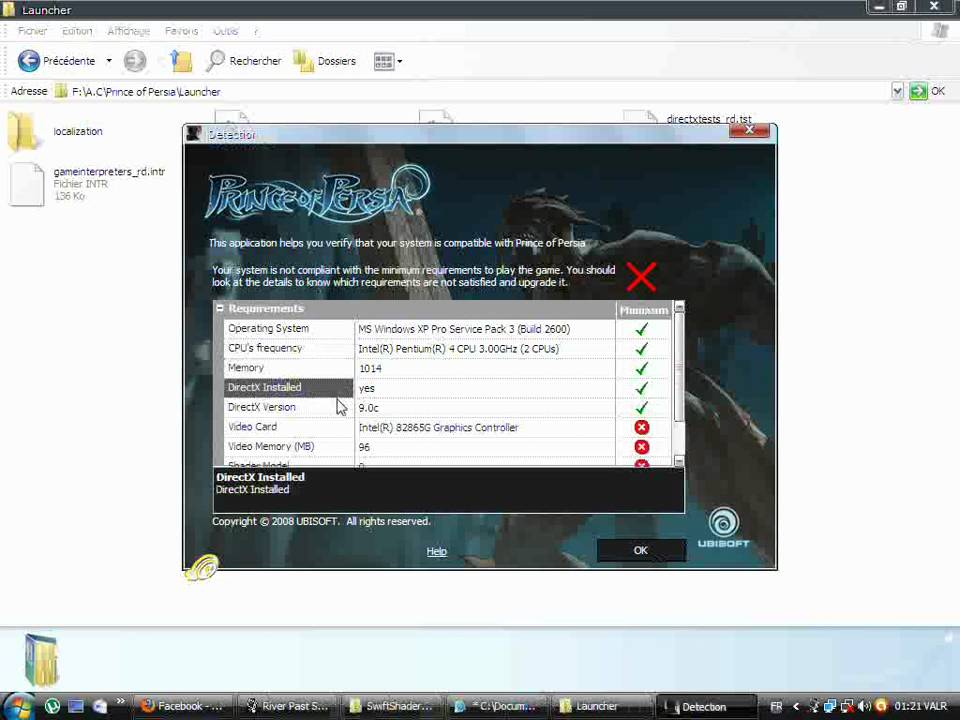Click the 96 video memory value

point(364,447)
